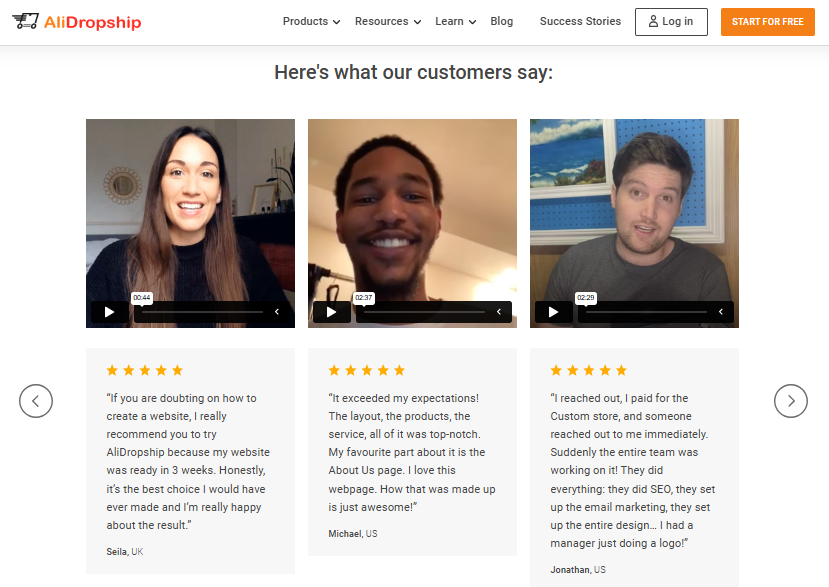
Task: Click the AliDropship cart logo
Action: (77, 22)
